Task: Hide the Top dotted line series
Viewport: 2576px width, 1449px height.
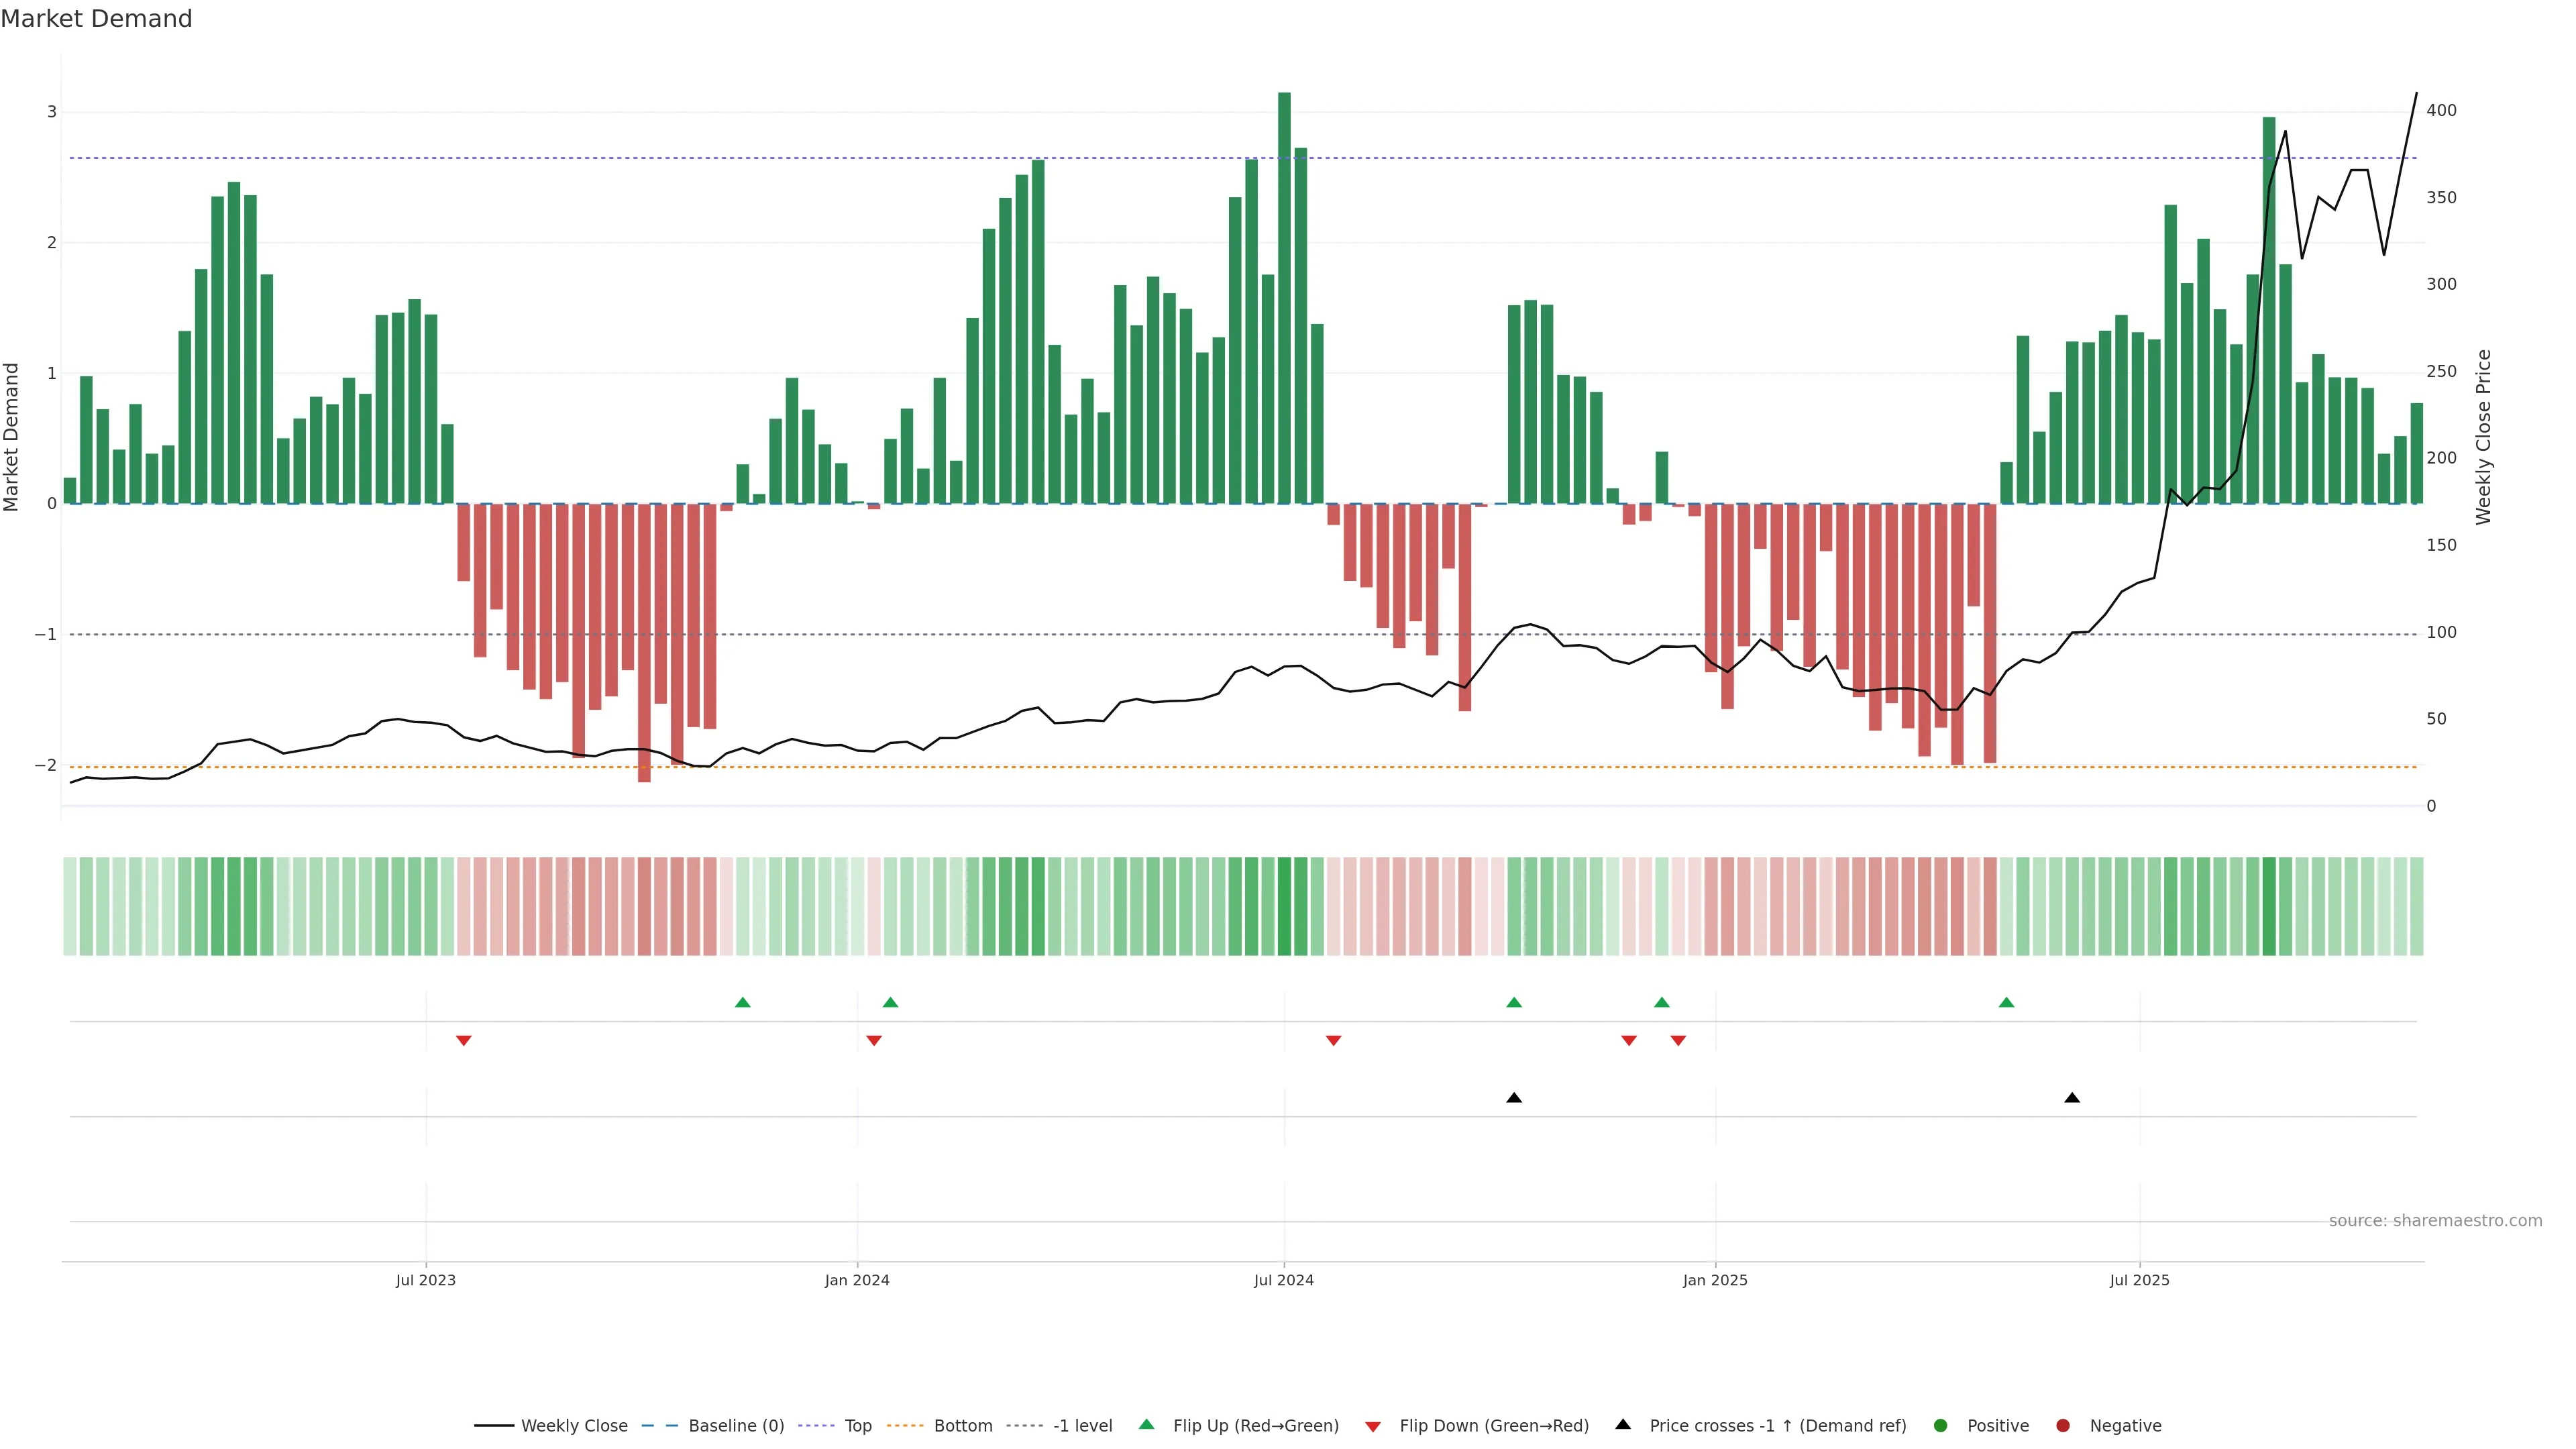Action: [x=857, y=1425]
